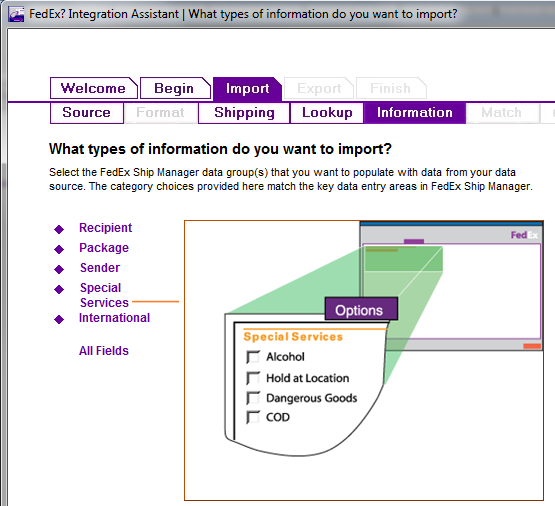The image size is (555, 506).
Task: Choose the Special Services data group
Action: [104, 295]
